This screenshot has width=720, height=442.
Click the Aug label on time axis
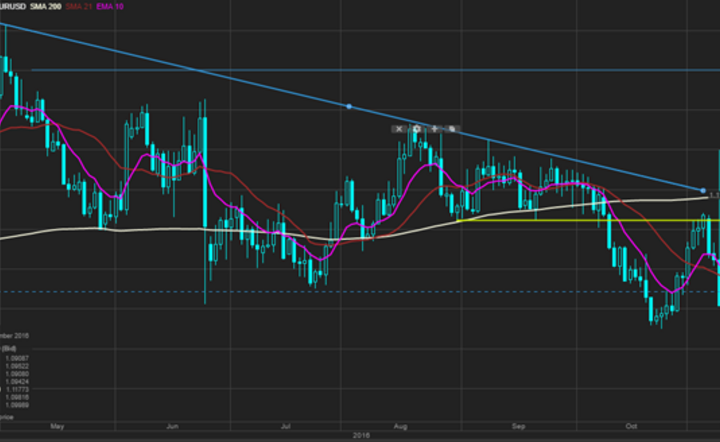click(400, 426)
